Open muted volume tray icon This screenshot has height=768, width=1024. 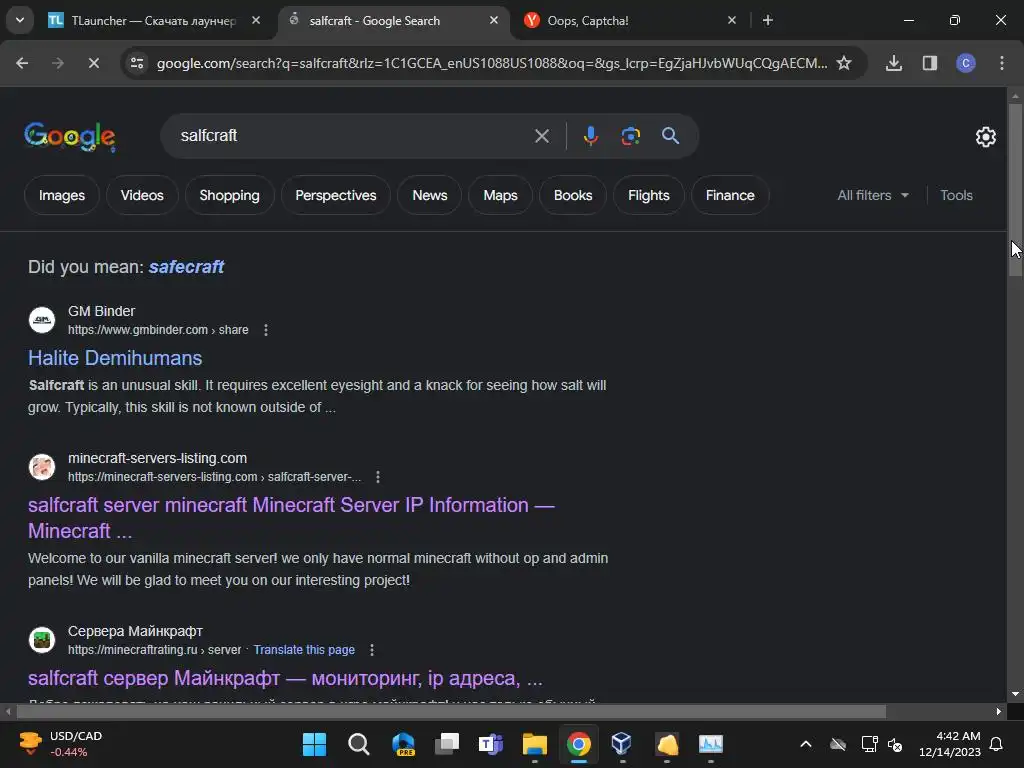click(895, 744)
